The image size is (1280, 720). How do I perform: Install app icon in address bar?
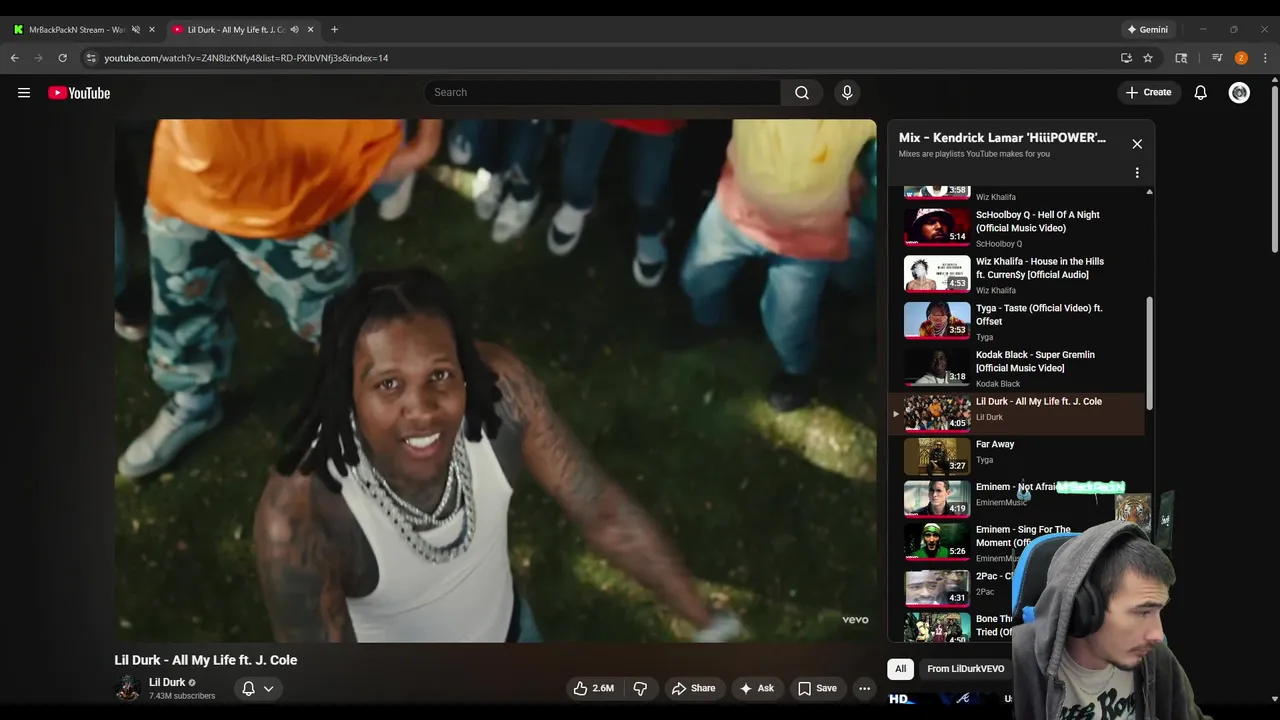1126,58
